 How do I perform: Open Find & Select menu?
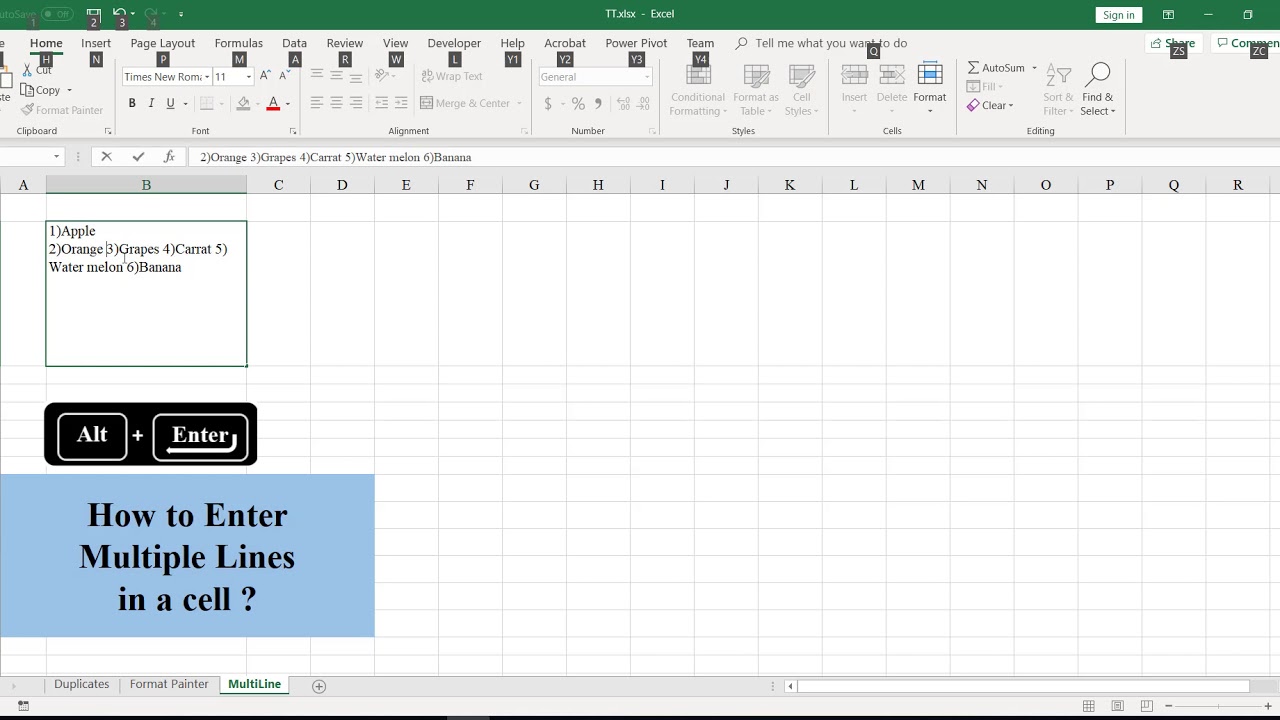tap(1097, 90)
